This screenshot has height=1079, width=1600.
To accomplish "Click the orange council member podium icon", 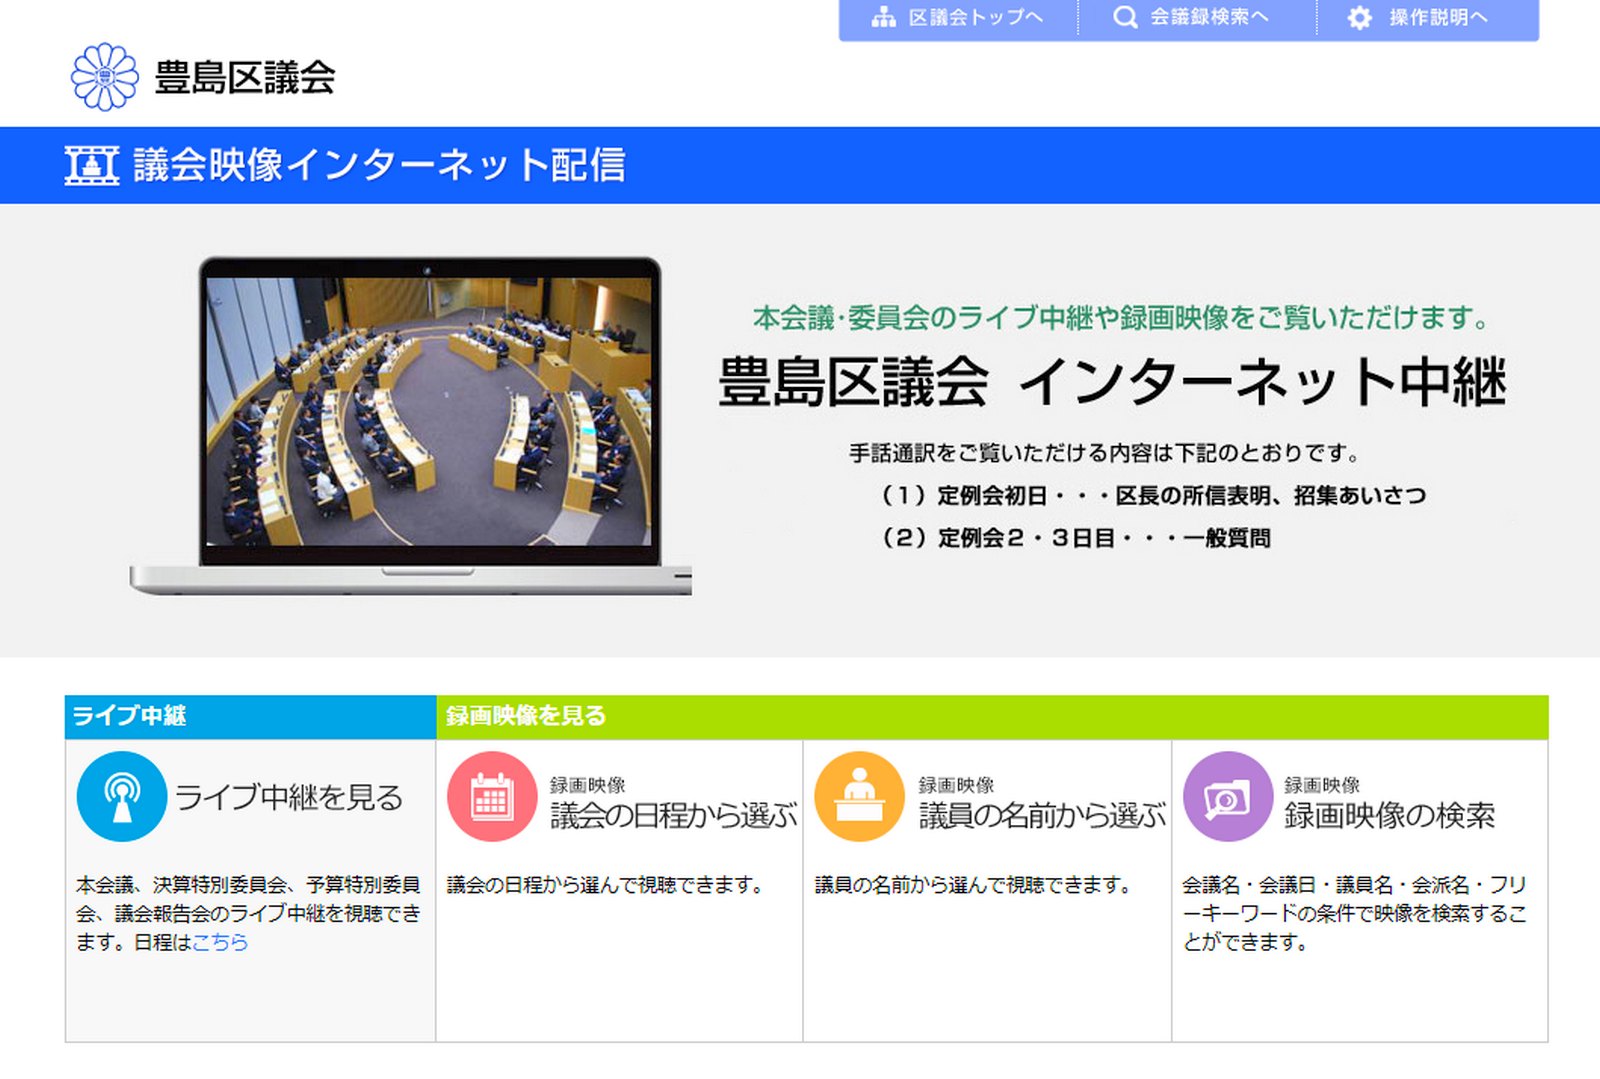I will (859, 797).
